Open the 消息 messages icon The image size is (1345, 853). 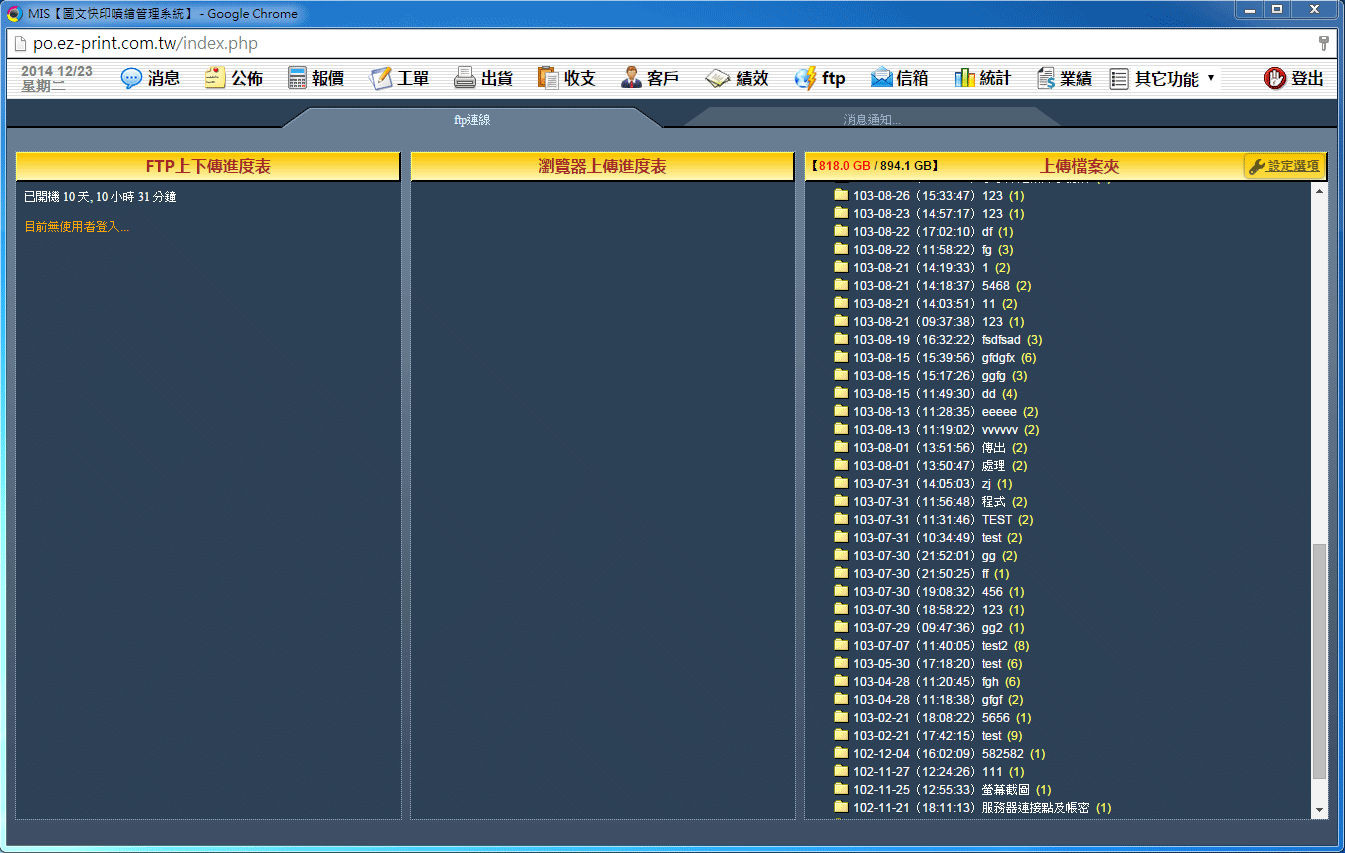coord(131,79)
